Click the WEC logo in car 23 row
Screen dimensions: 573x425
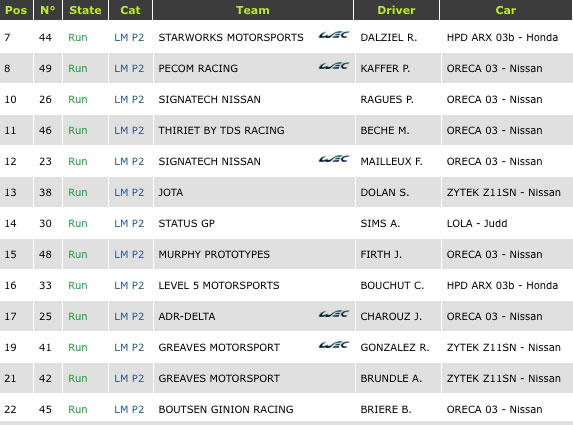click(x=334, y=159)
